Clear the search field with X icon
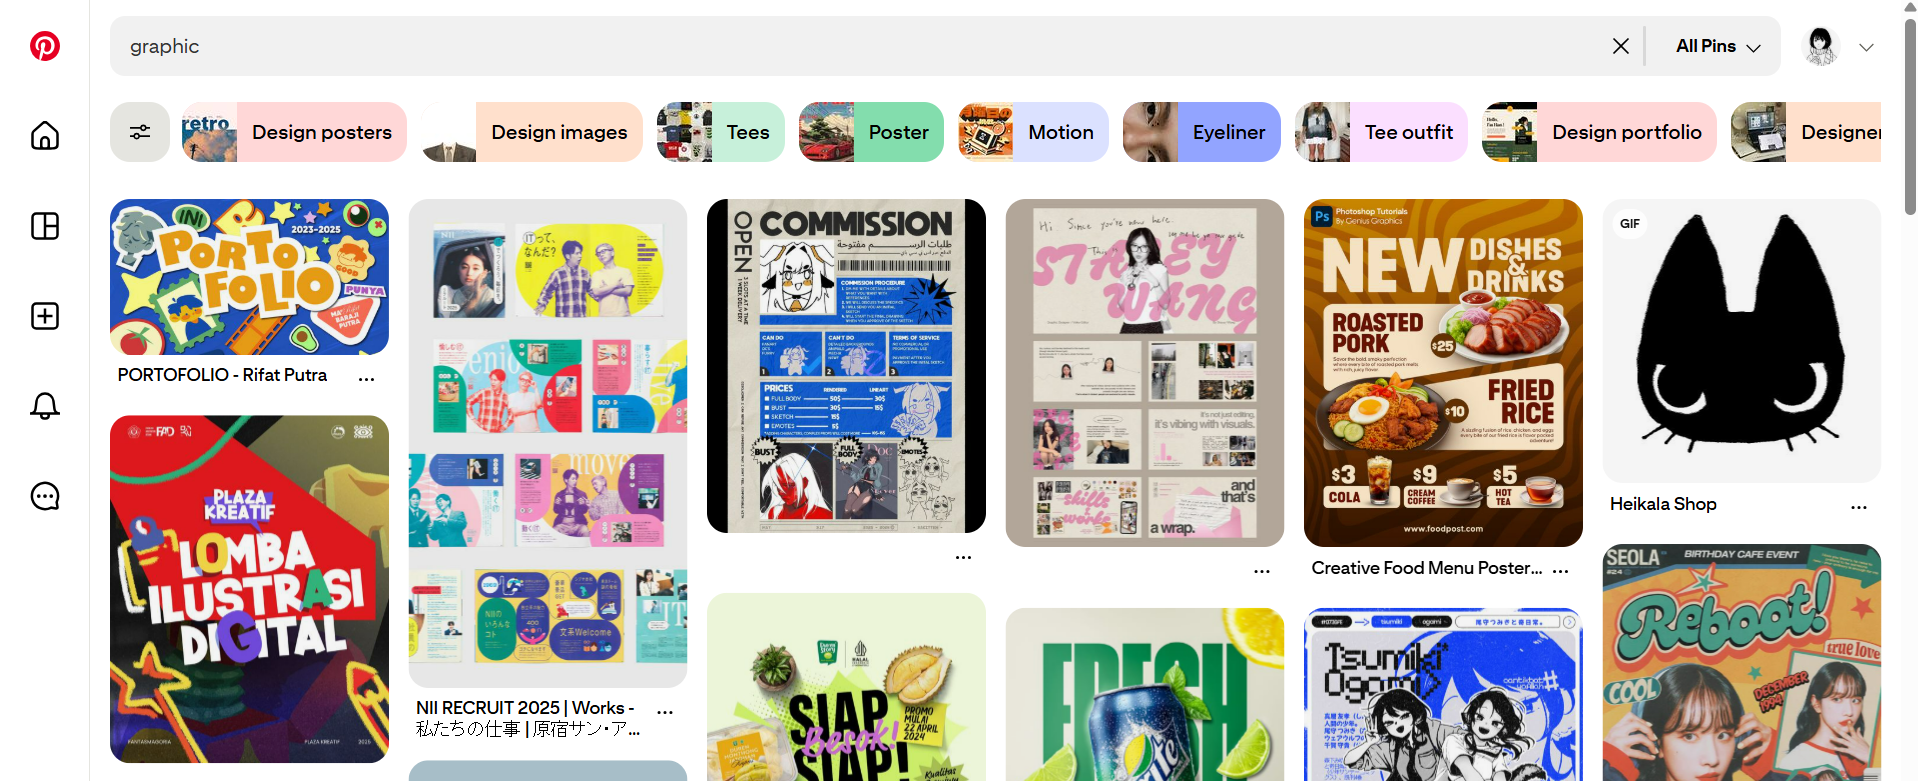The height and width of the screenshot is (781, 1918). 1620,46
